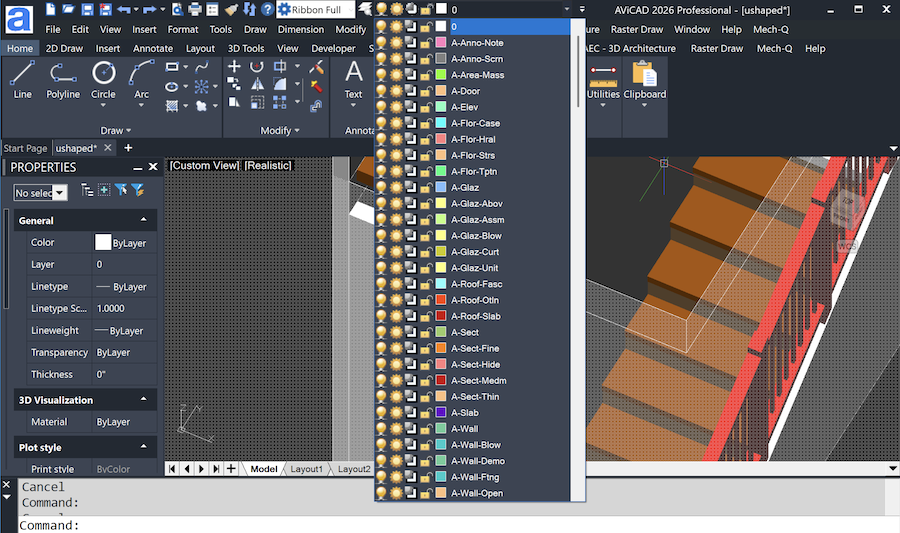Open the Utilities ribbon panel
900x533 pixels.
(x=603, y=85)
